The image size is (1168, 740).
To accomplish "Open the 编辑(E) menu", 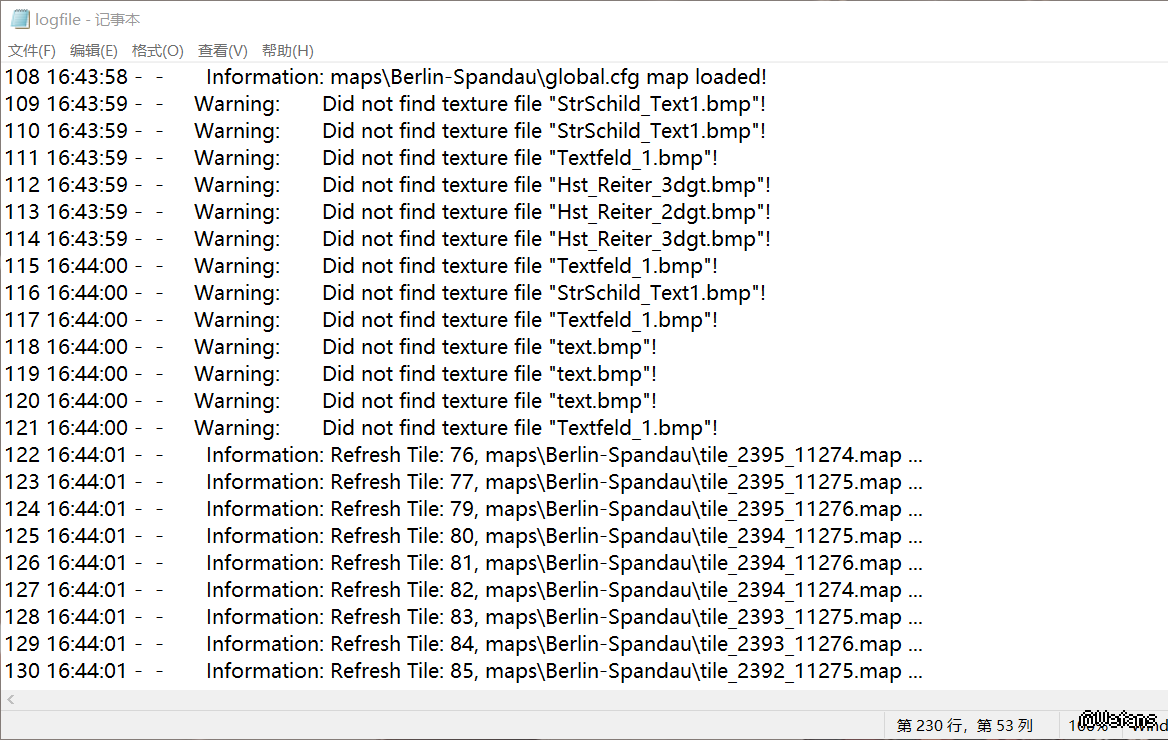I will [x=93, y=51].
